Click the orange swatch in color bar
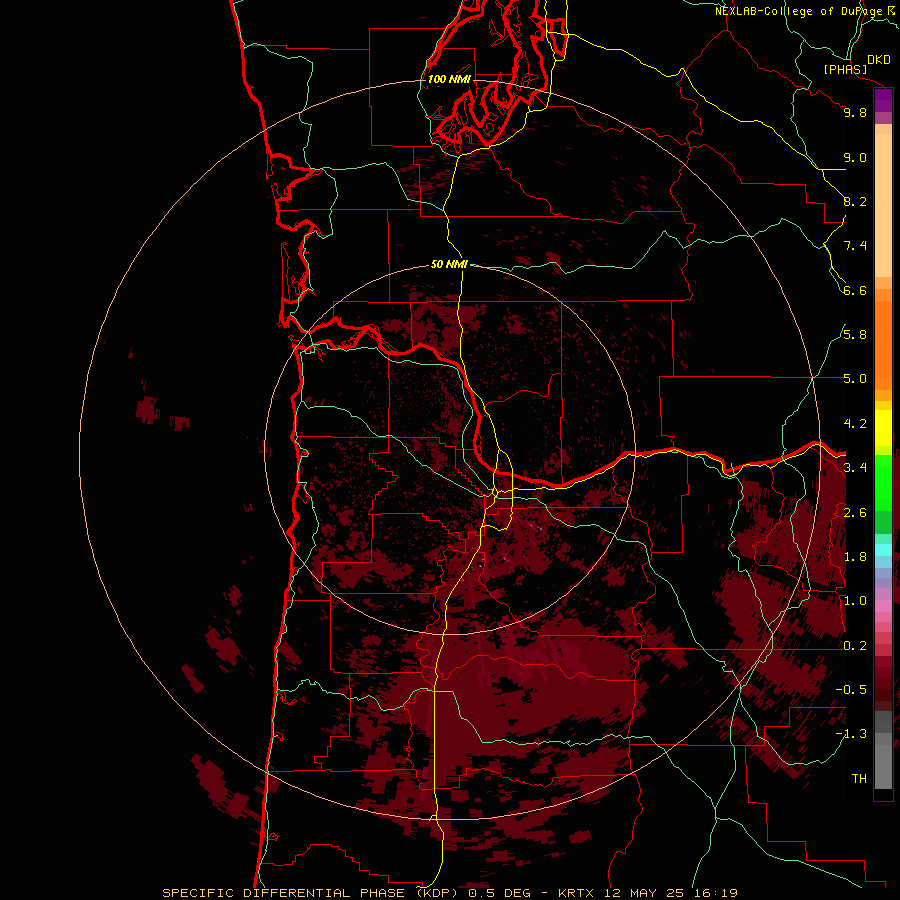The width and height of the screenshot is (900, 900). [883, 345]
